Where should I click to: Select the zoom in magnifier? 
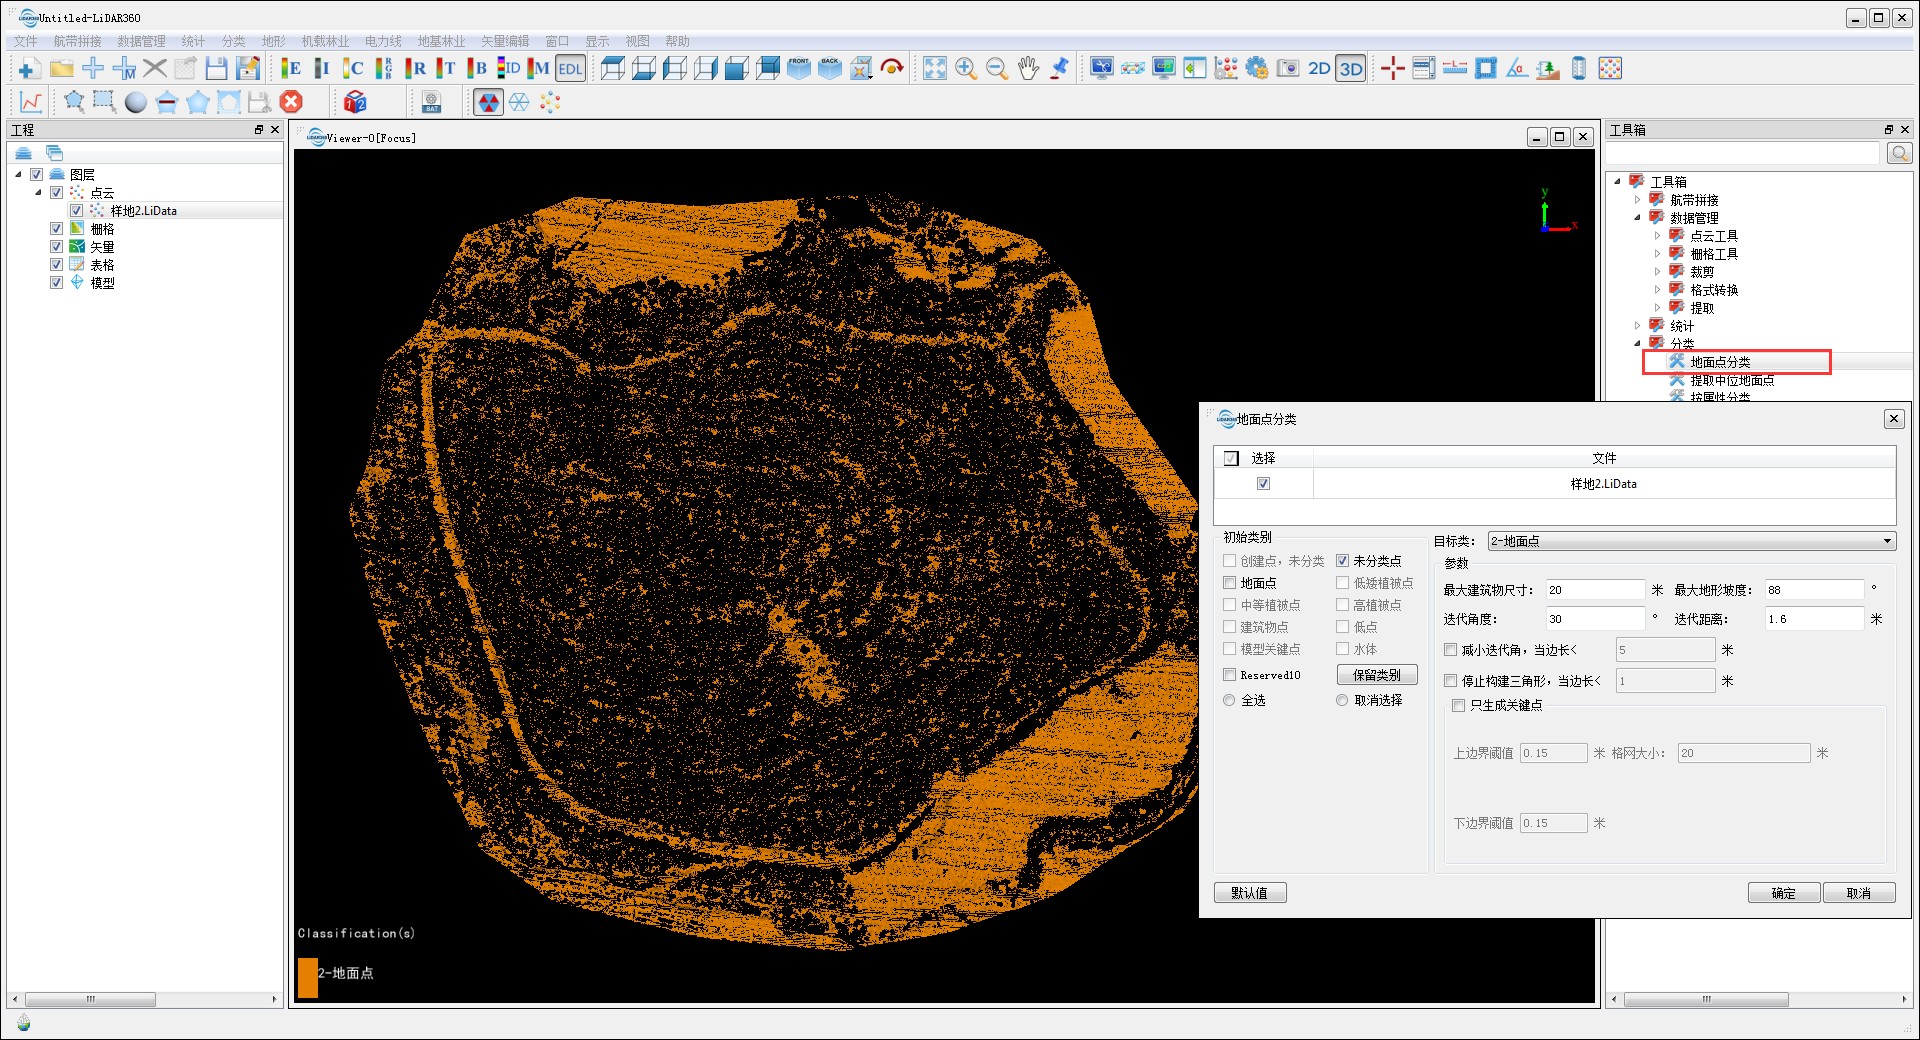coord(966,68)
